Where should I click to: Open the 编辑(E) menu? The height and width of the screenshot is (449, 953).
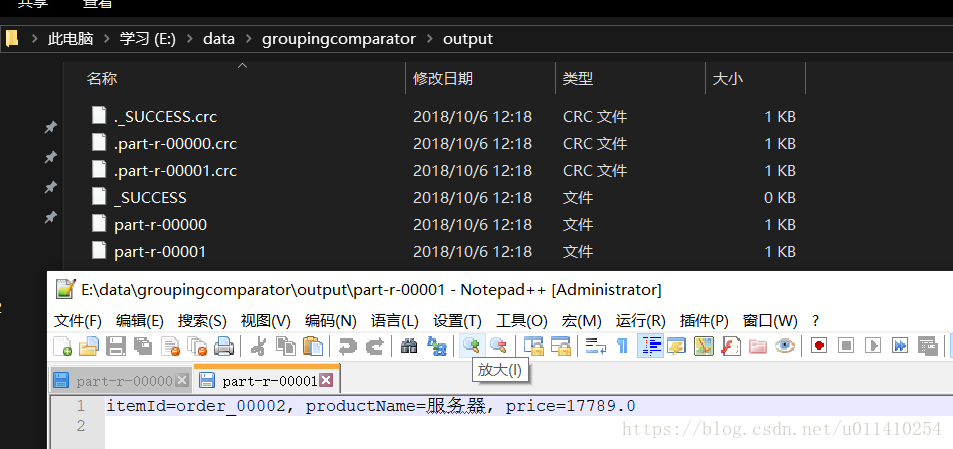click(x=140, y=321)
